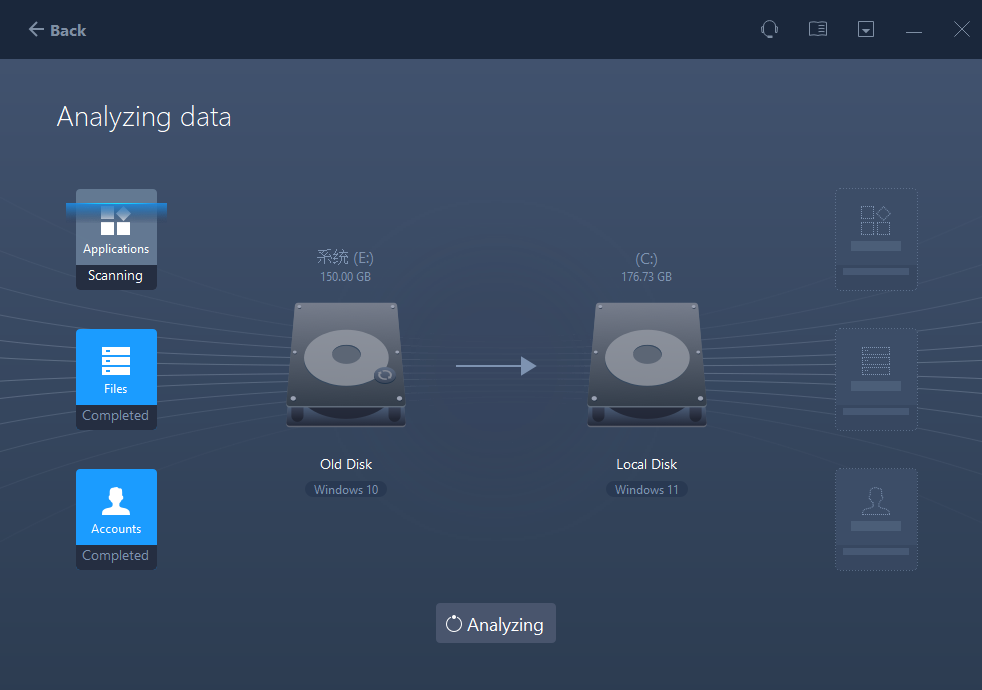This screenshot has height=690, width=982.
Task: Close the application window
Action: pos(961,29)
